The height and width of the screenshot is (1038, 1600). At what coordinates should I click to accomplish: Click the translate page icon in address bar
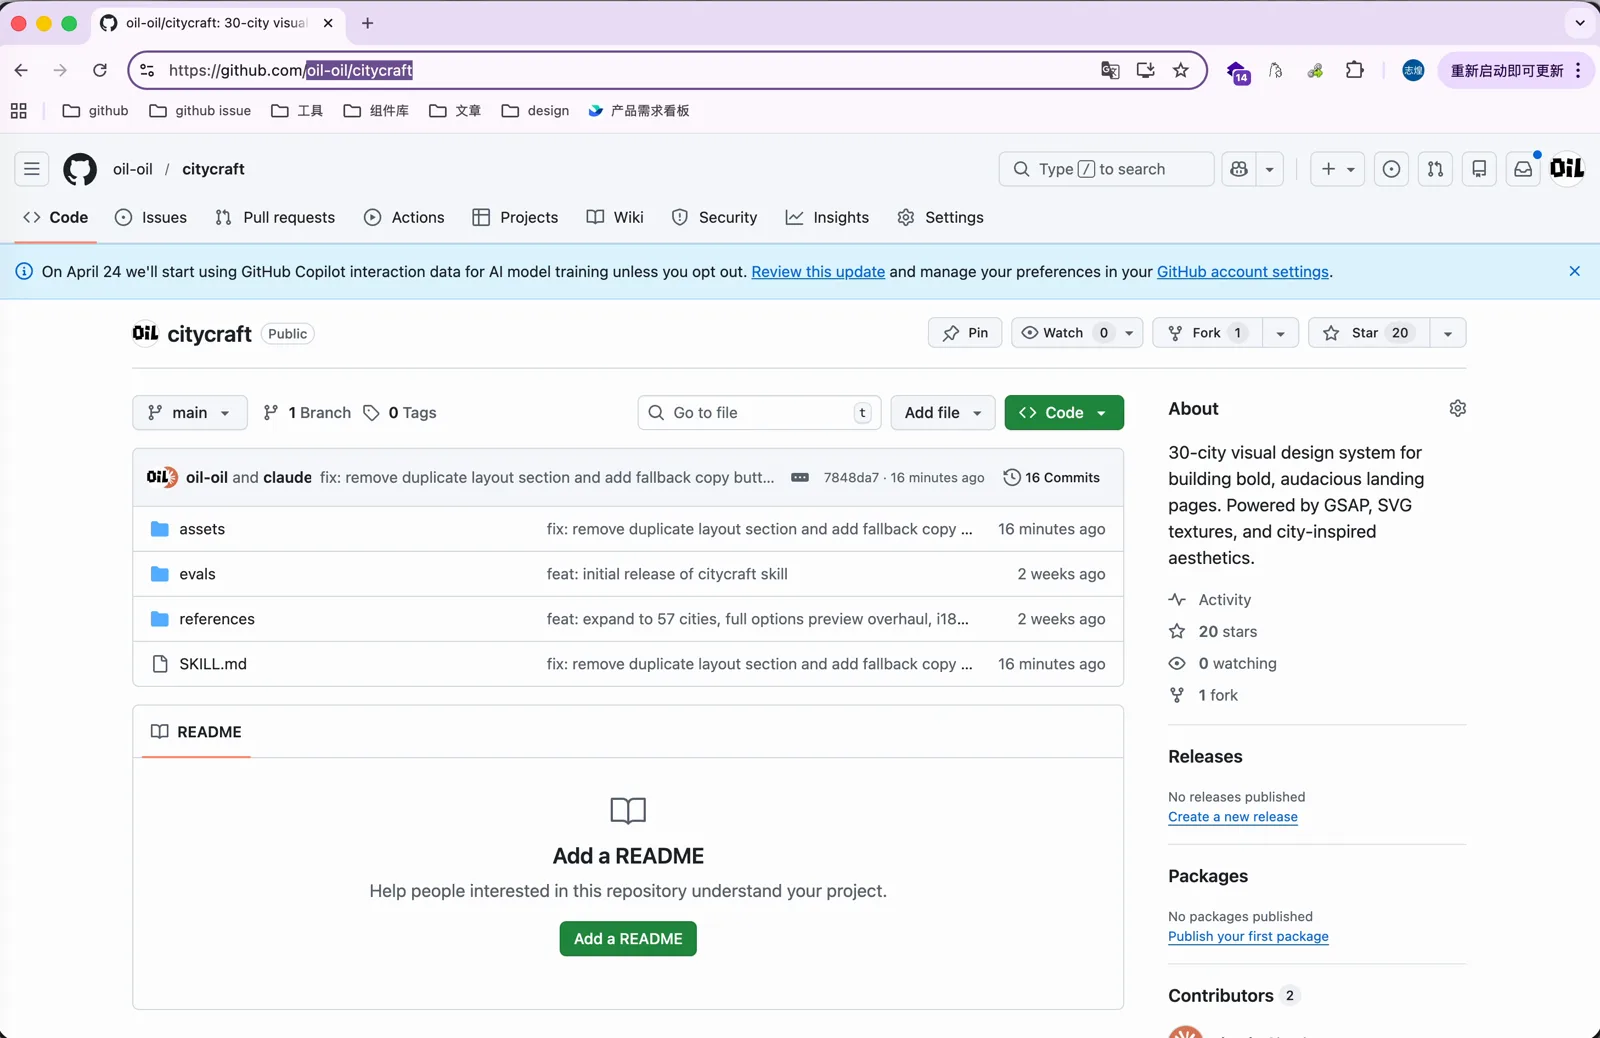point(1110,70)
